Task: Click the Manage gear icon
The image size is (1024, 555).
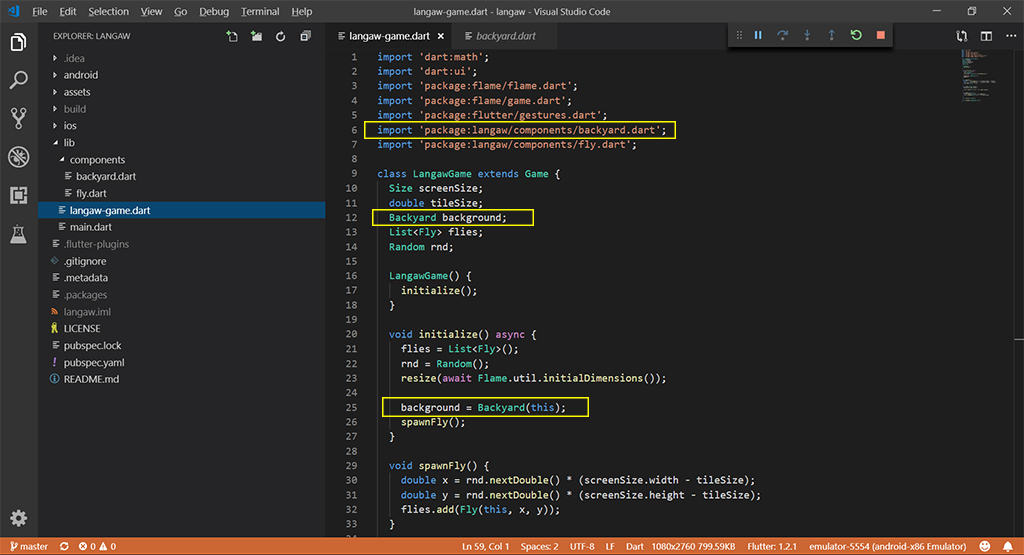Action: click(x=18, y=518)
